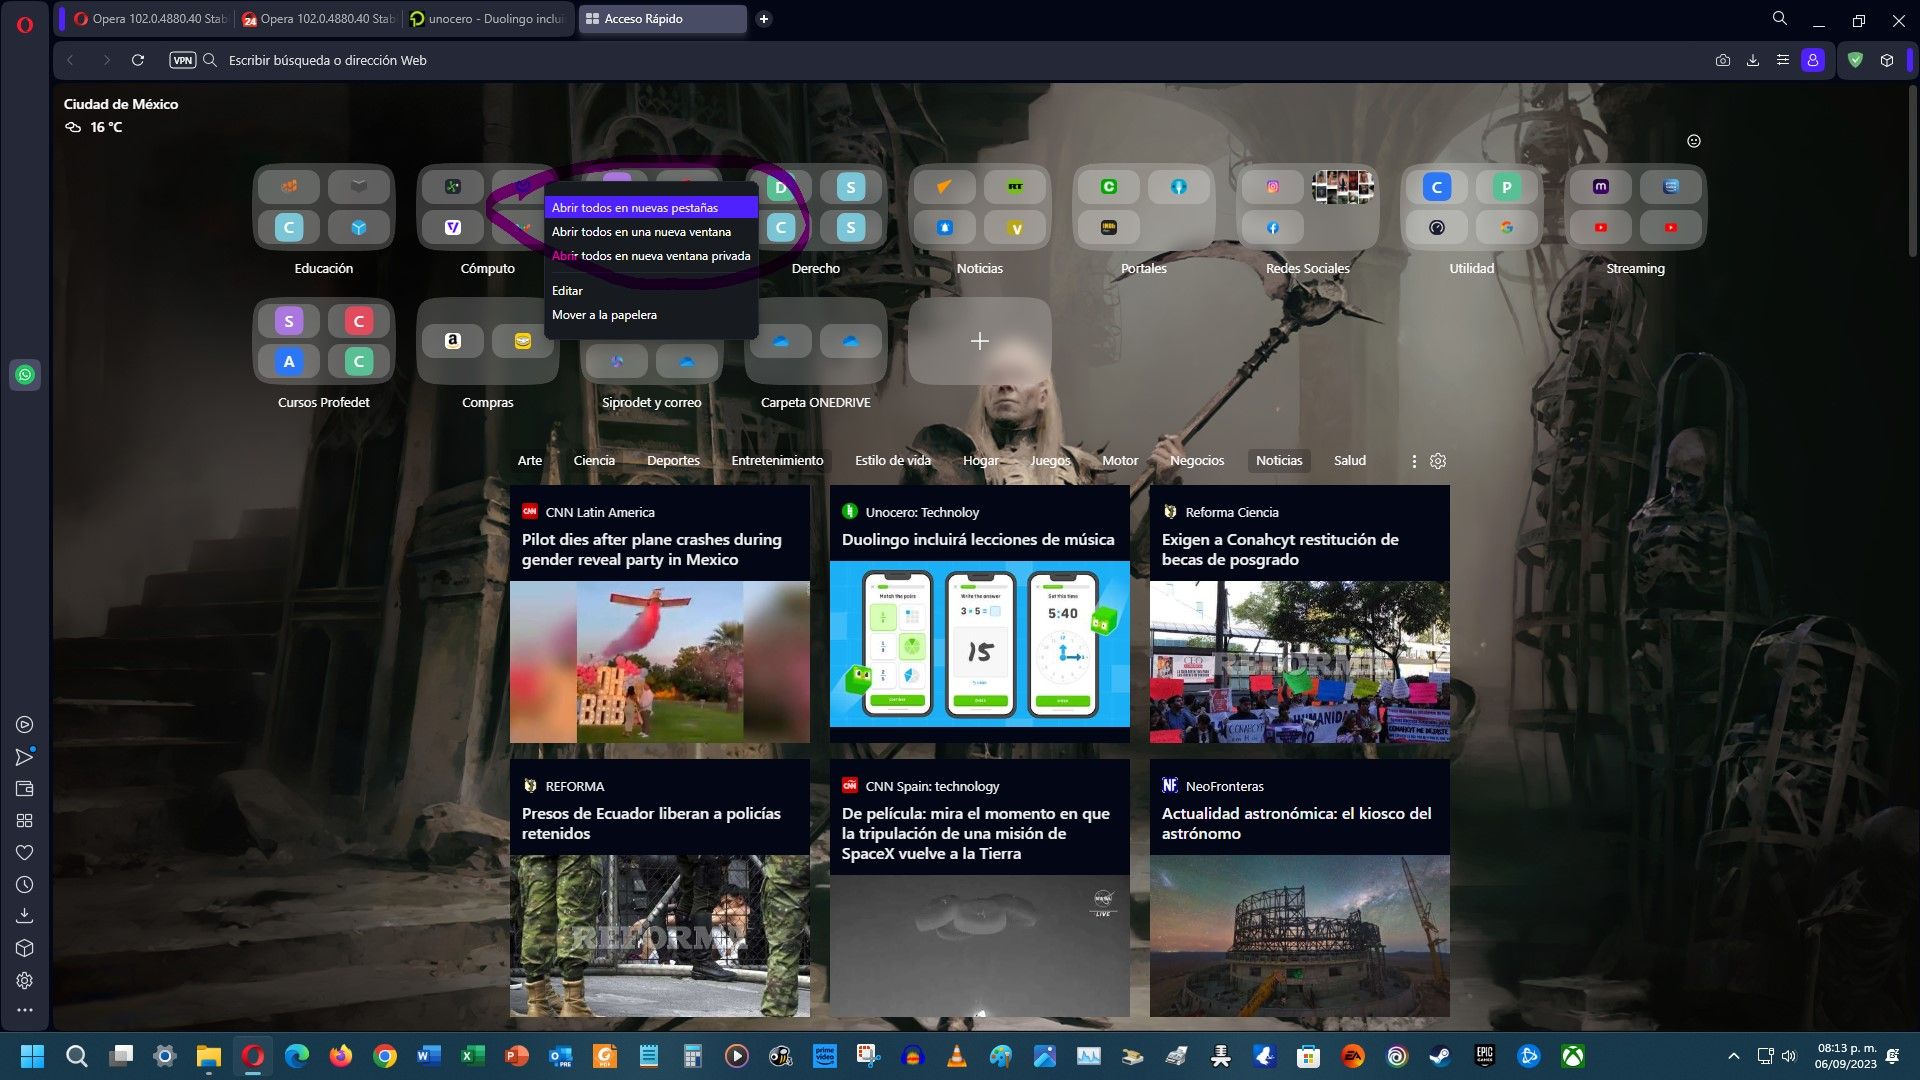Open more news categories three-dot menu
1920x1080 pixels.
click(x=1414, y=461)
